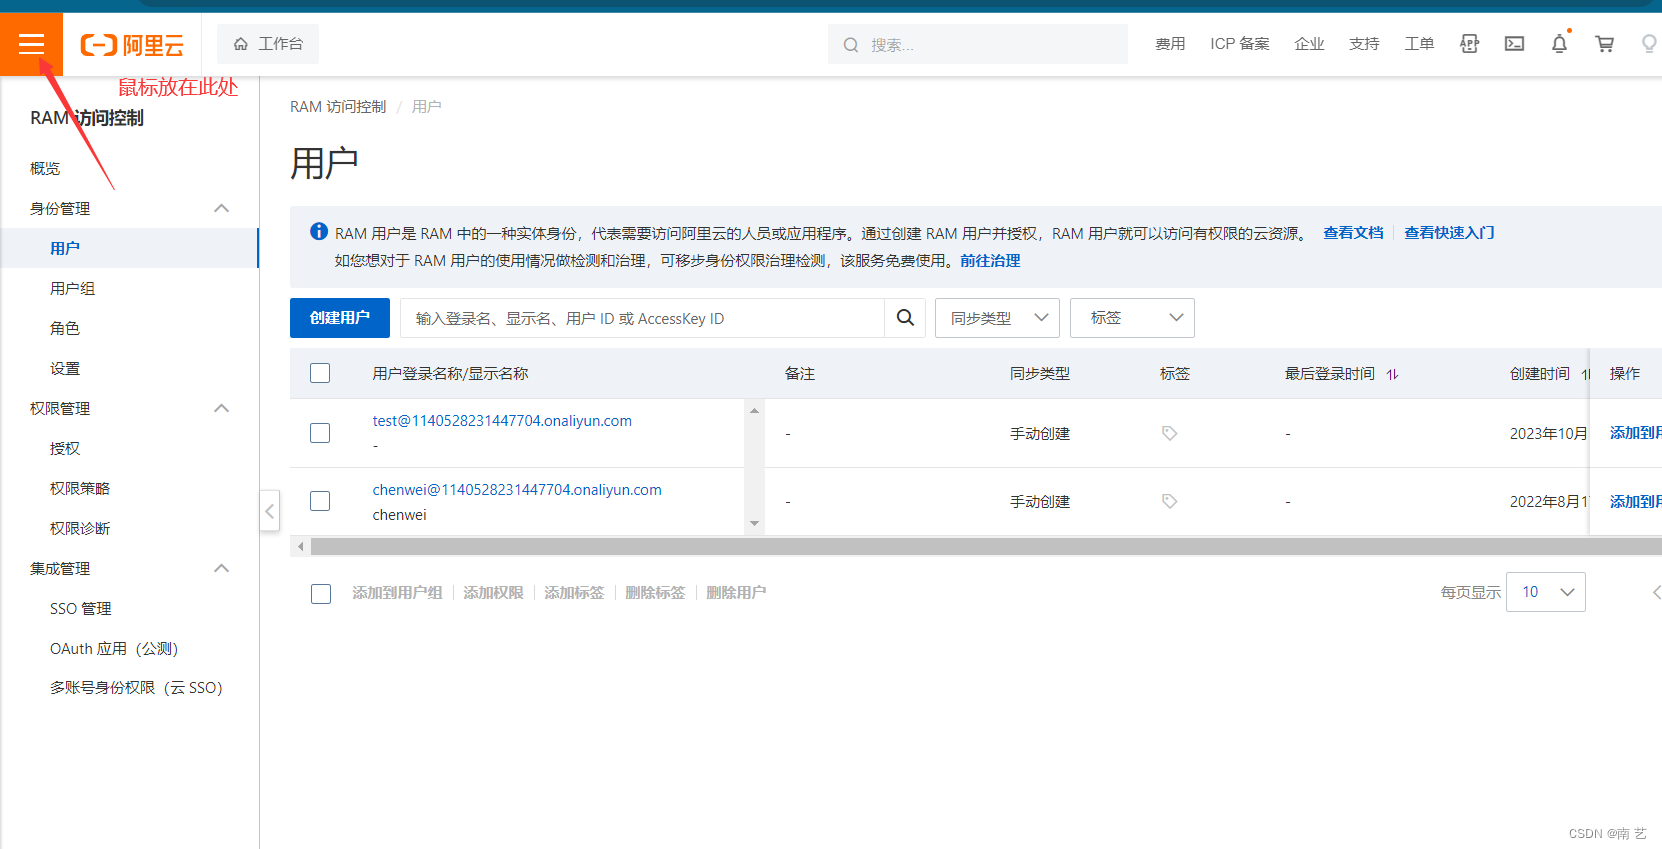Image resolution: width=1662 pixels, height=849 pixels.
Task: Open the orange hamburger menu
Action: (31, 44)
